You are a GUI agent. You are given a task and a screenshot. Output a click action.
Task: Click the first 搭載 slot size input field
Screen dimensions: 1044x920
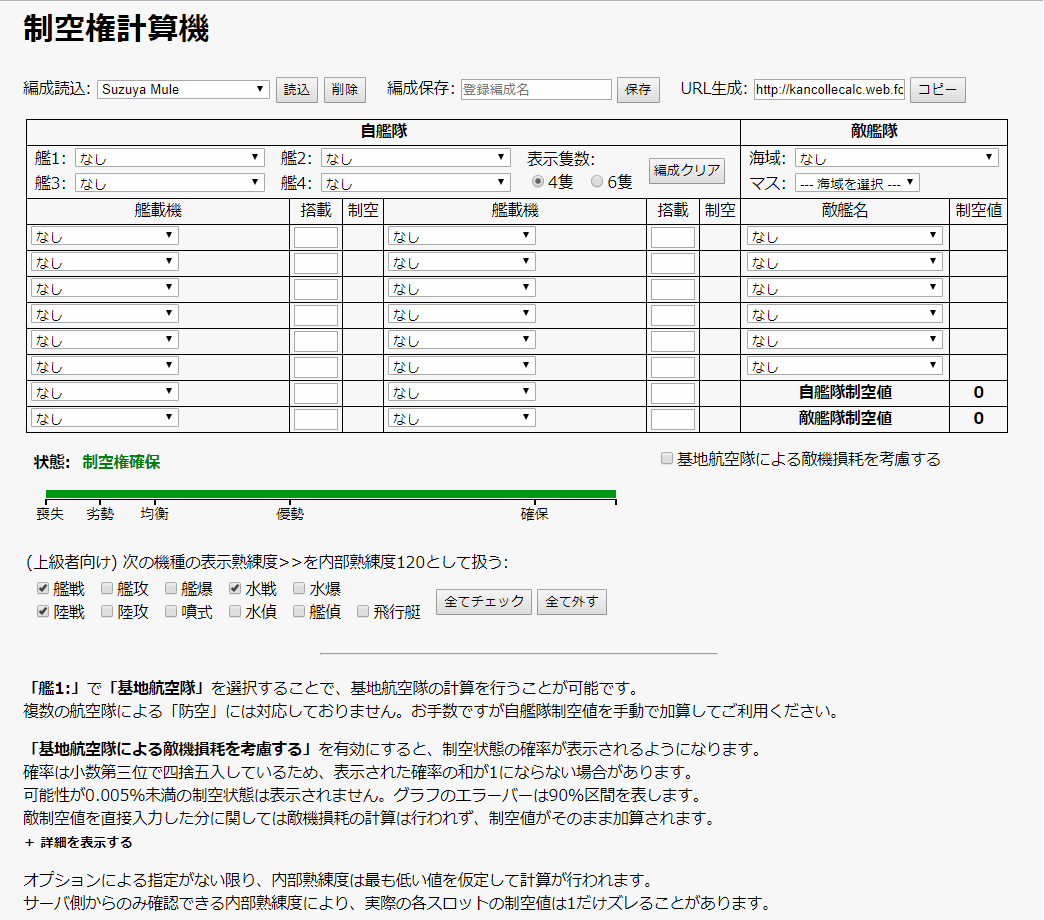[x=315, y=236]
